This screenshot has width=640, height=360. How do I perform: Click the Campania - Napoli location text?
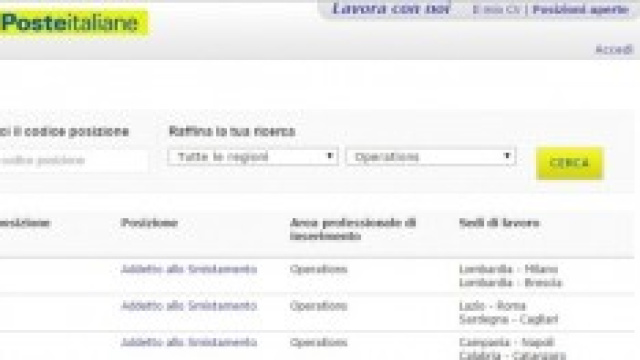pos(507,342)
